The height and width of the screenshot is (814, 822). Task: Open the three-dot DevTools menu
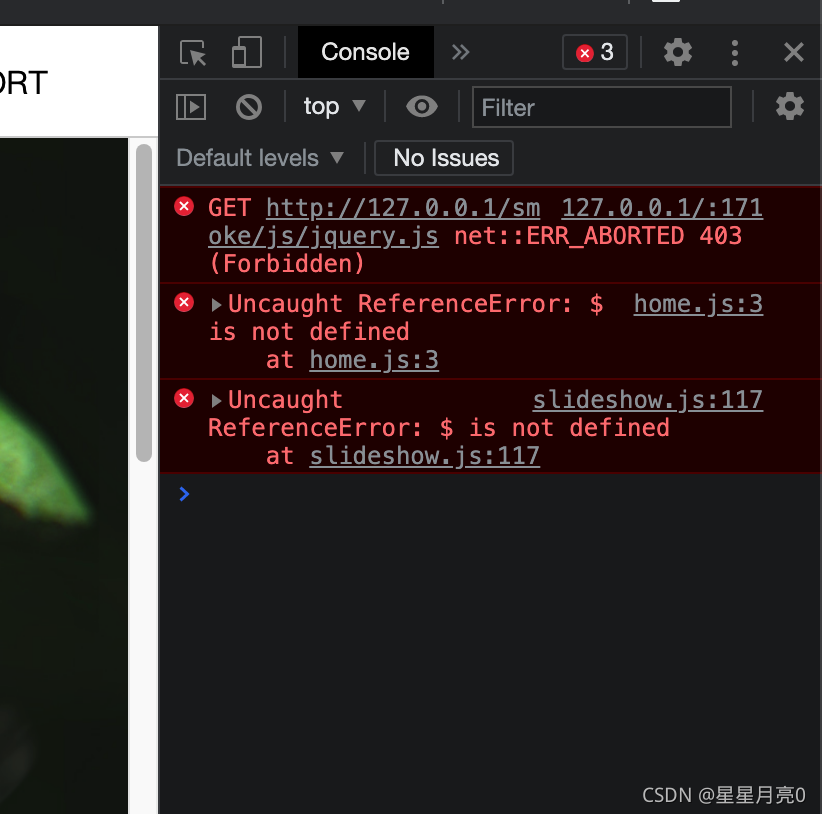click(735, 53)
